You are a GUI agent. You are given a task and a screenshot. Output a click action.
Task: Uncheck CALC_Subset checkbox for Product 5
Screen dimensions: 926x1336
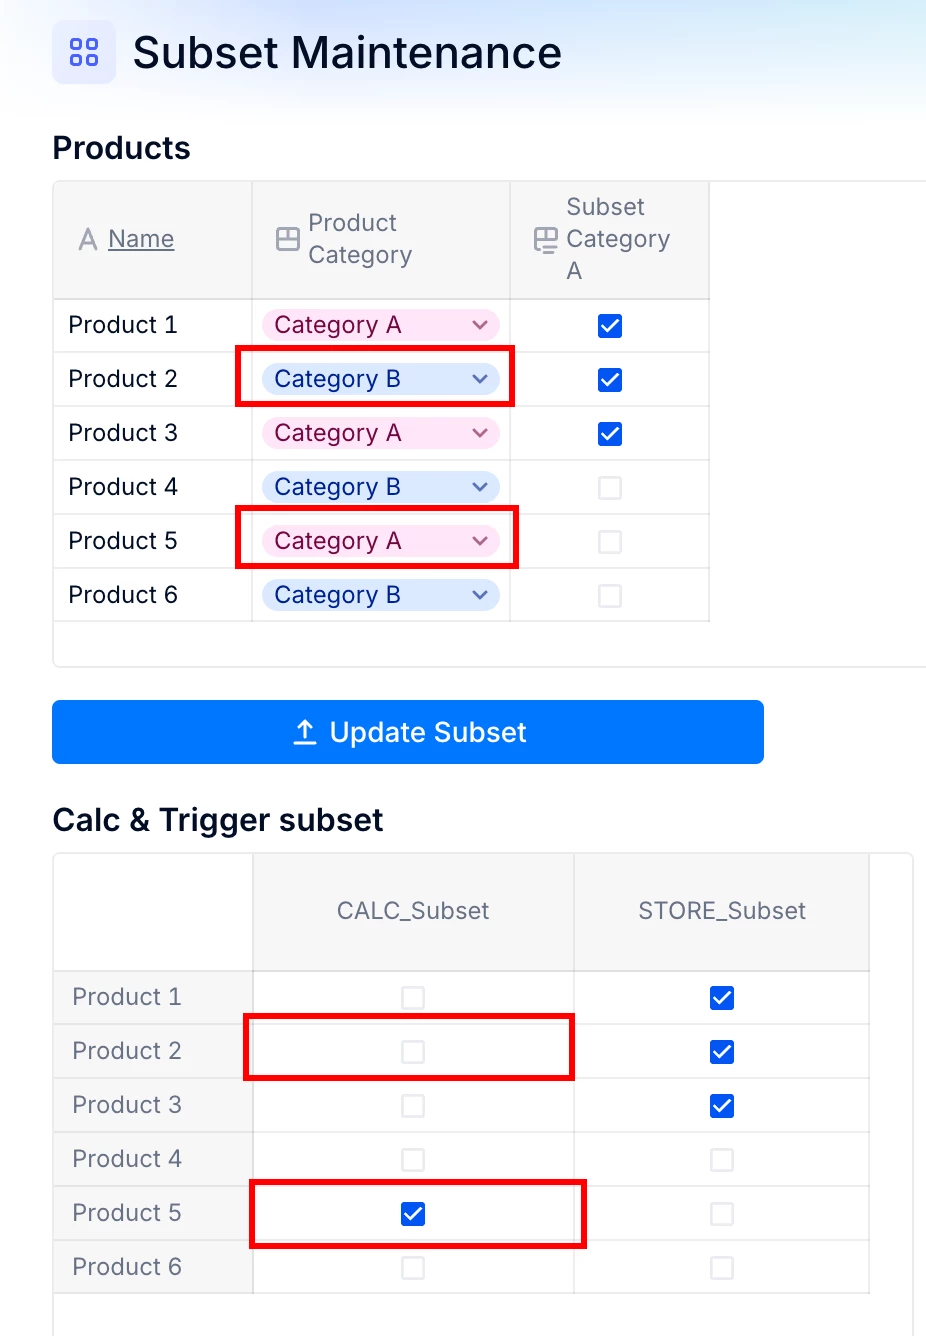pos(413,1214)
